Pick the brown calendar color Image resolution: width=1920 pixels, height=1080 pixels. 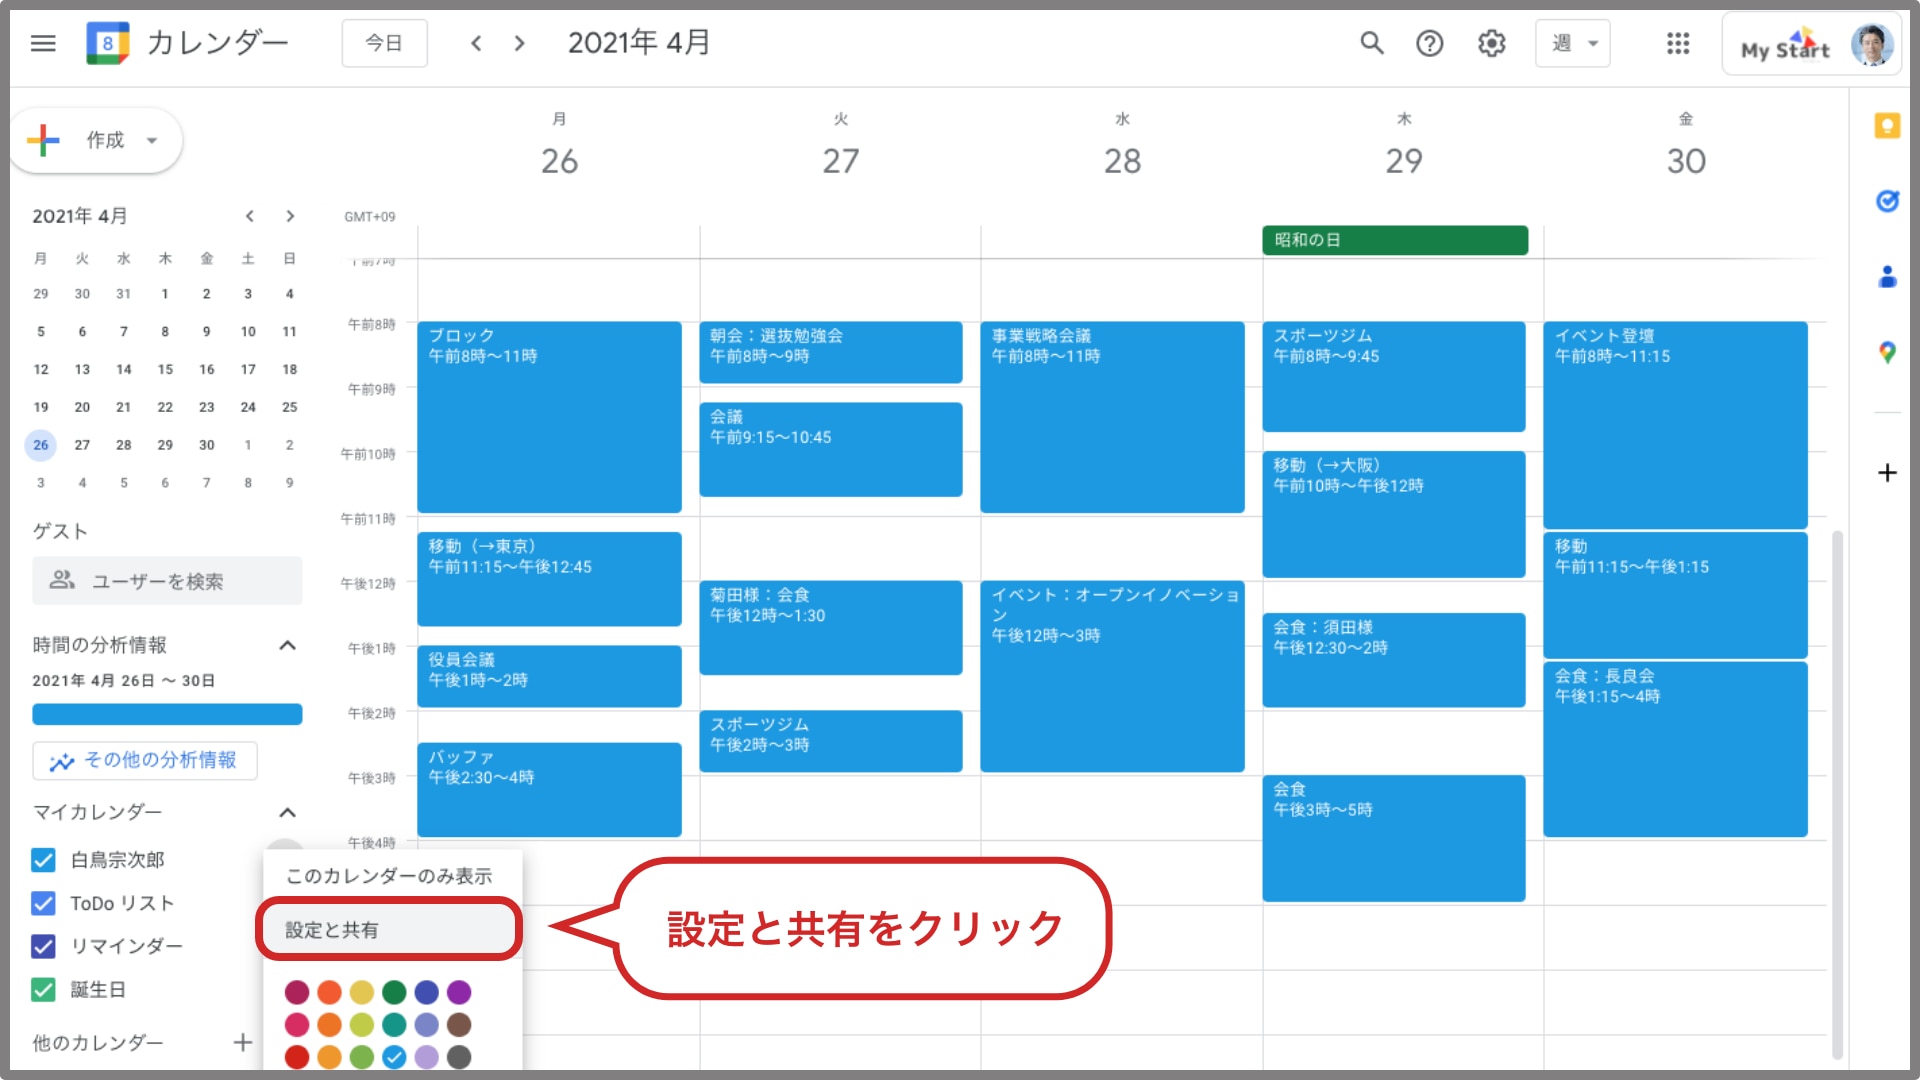point(459,1024)
